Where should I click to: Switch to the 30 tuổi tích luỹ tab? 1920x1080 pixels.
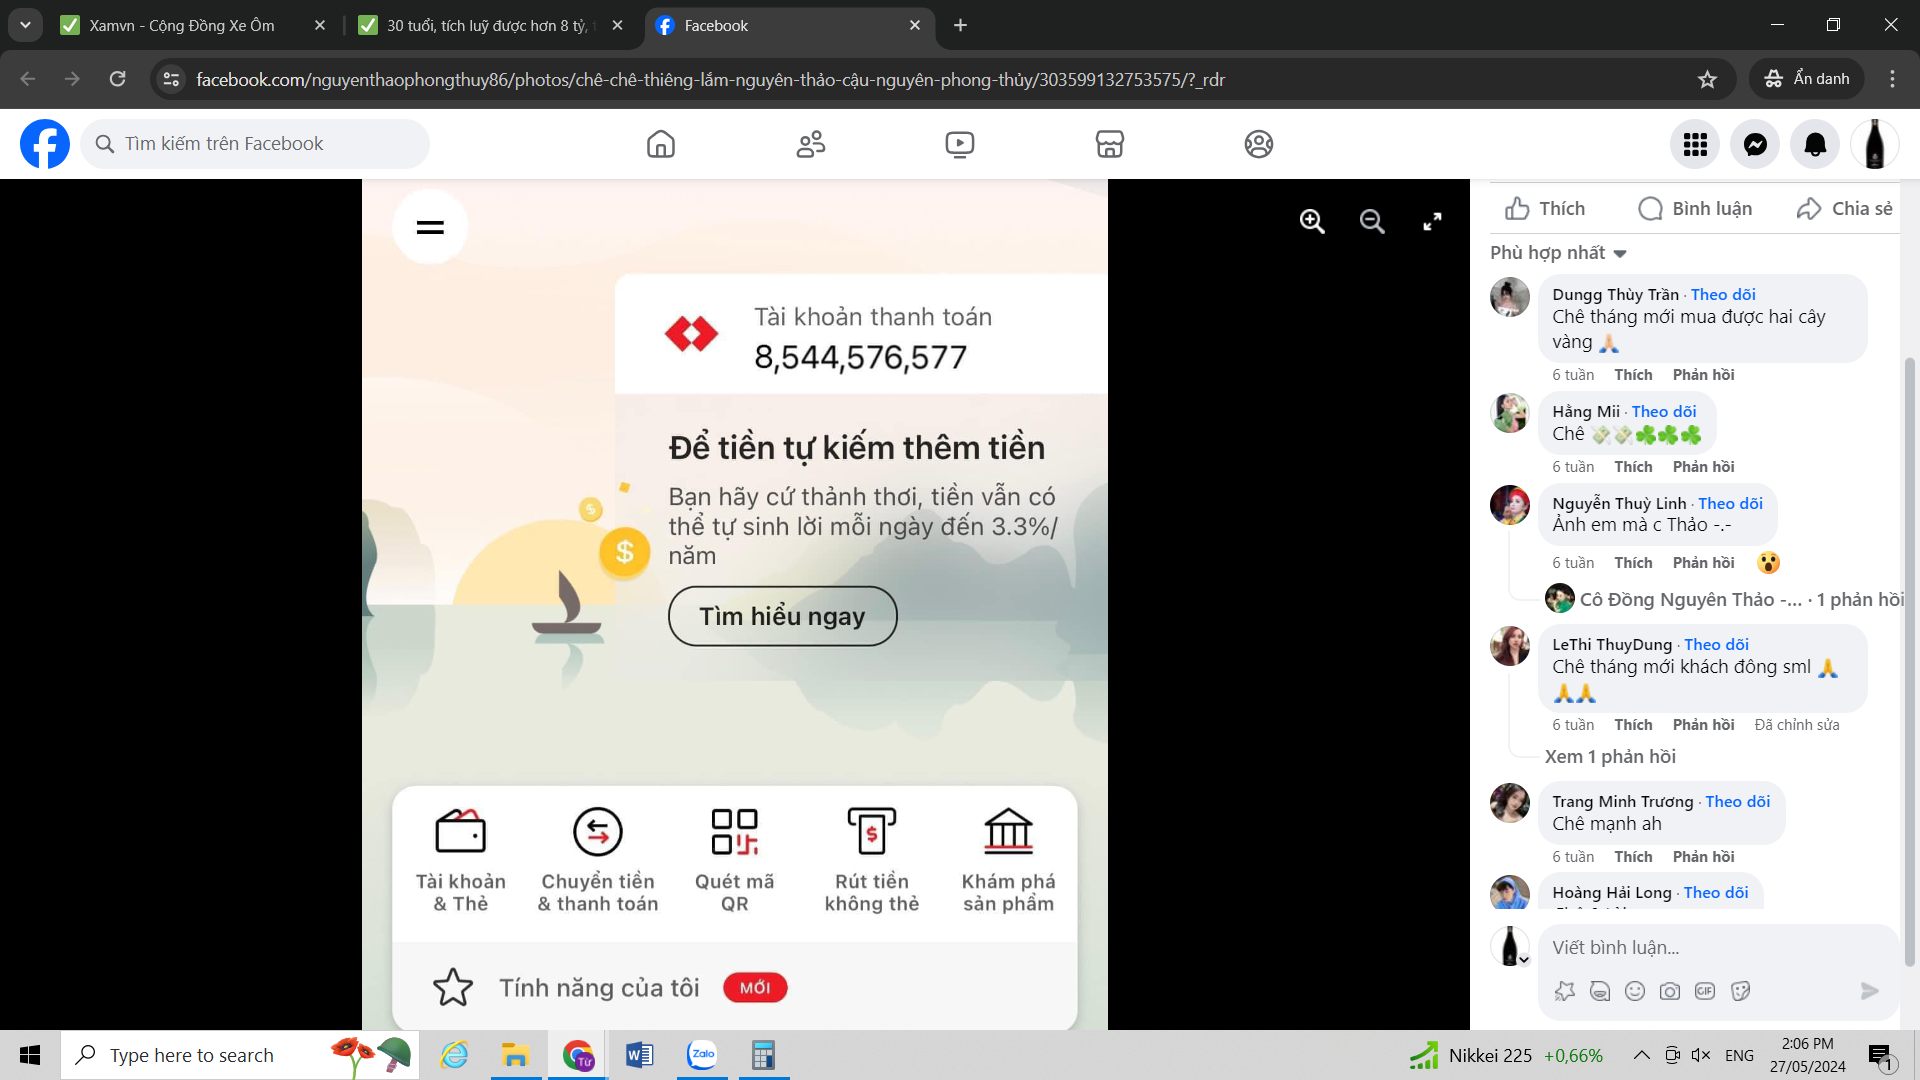coord(490,25)
